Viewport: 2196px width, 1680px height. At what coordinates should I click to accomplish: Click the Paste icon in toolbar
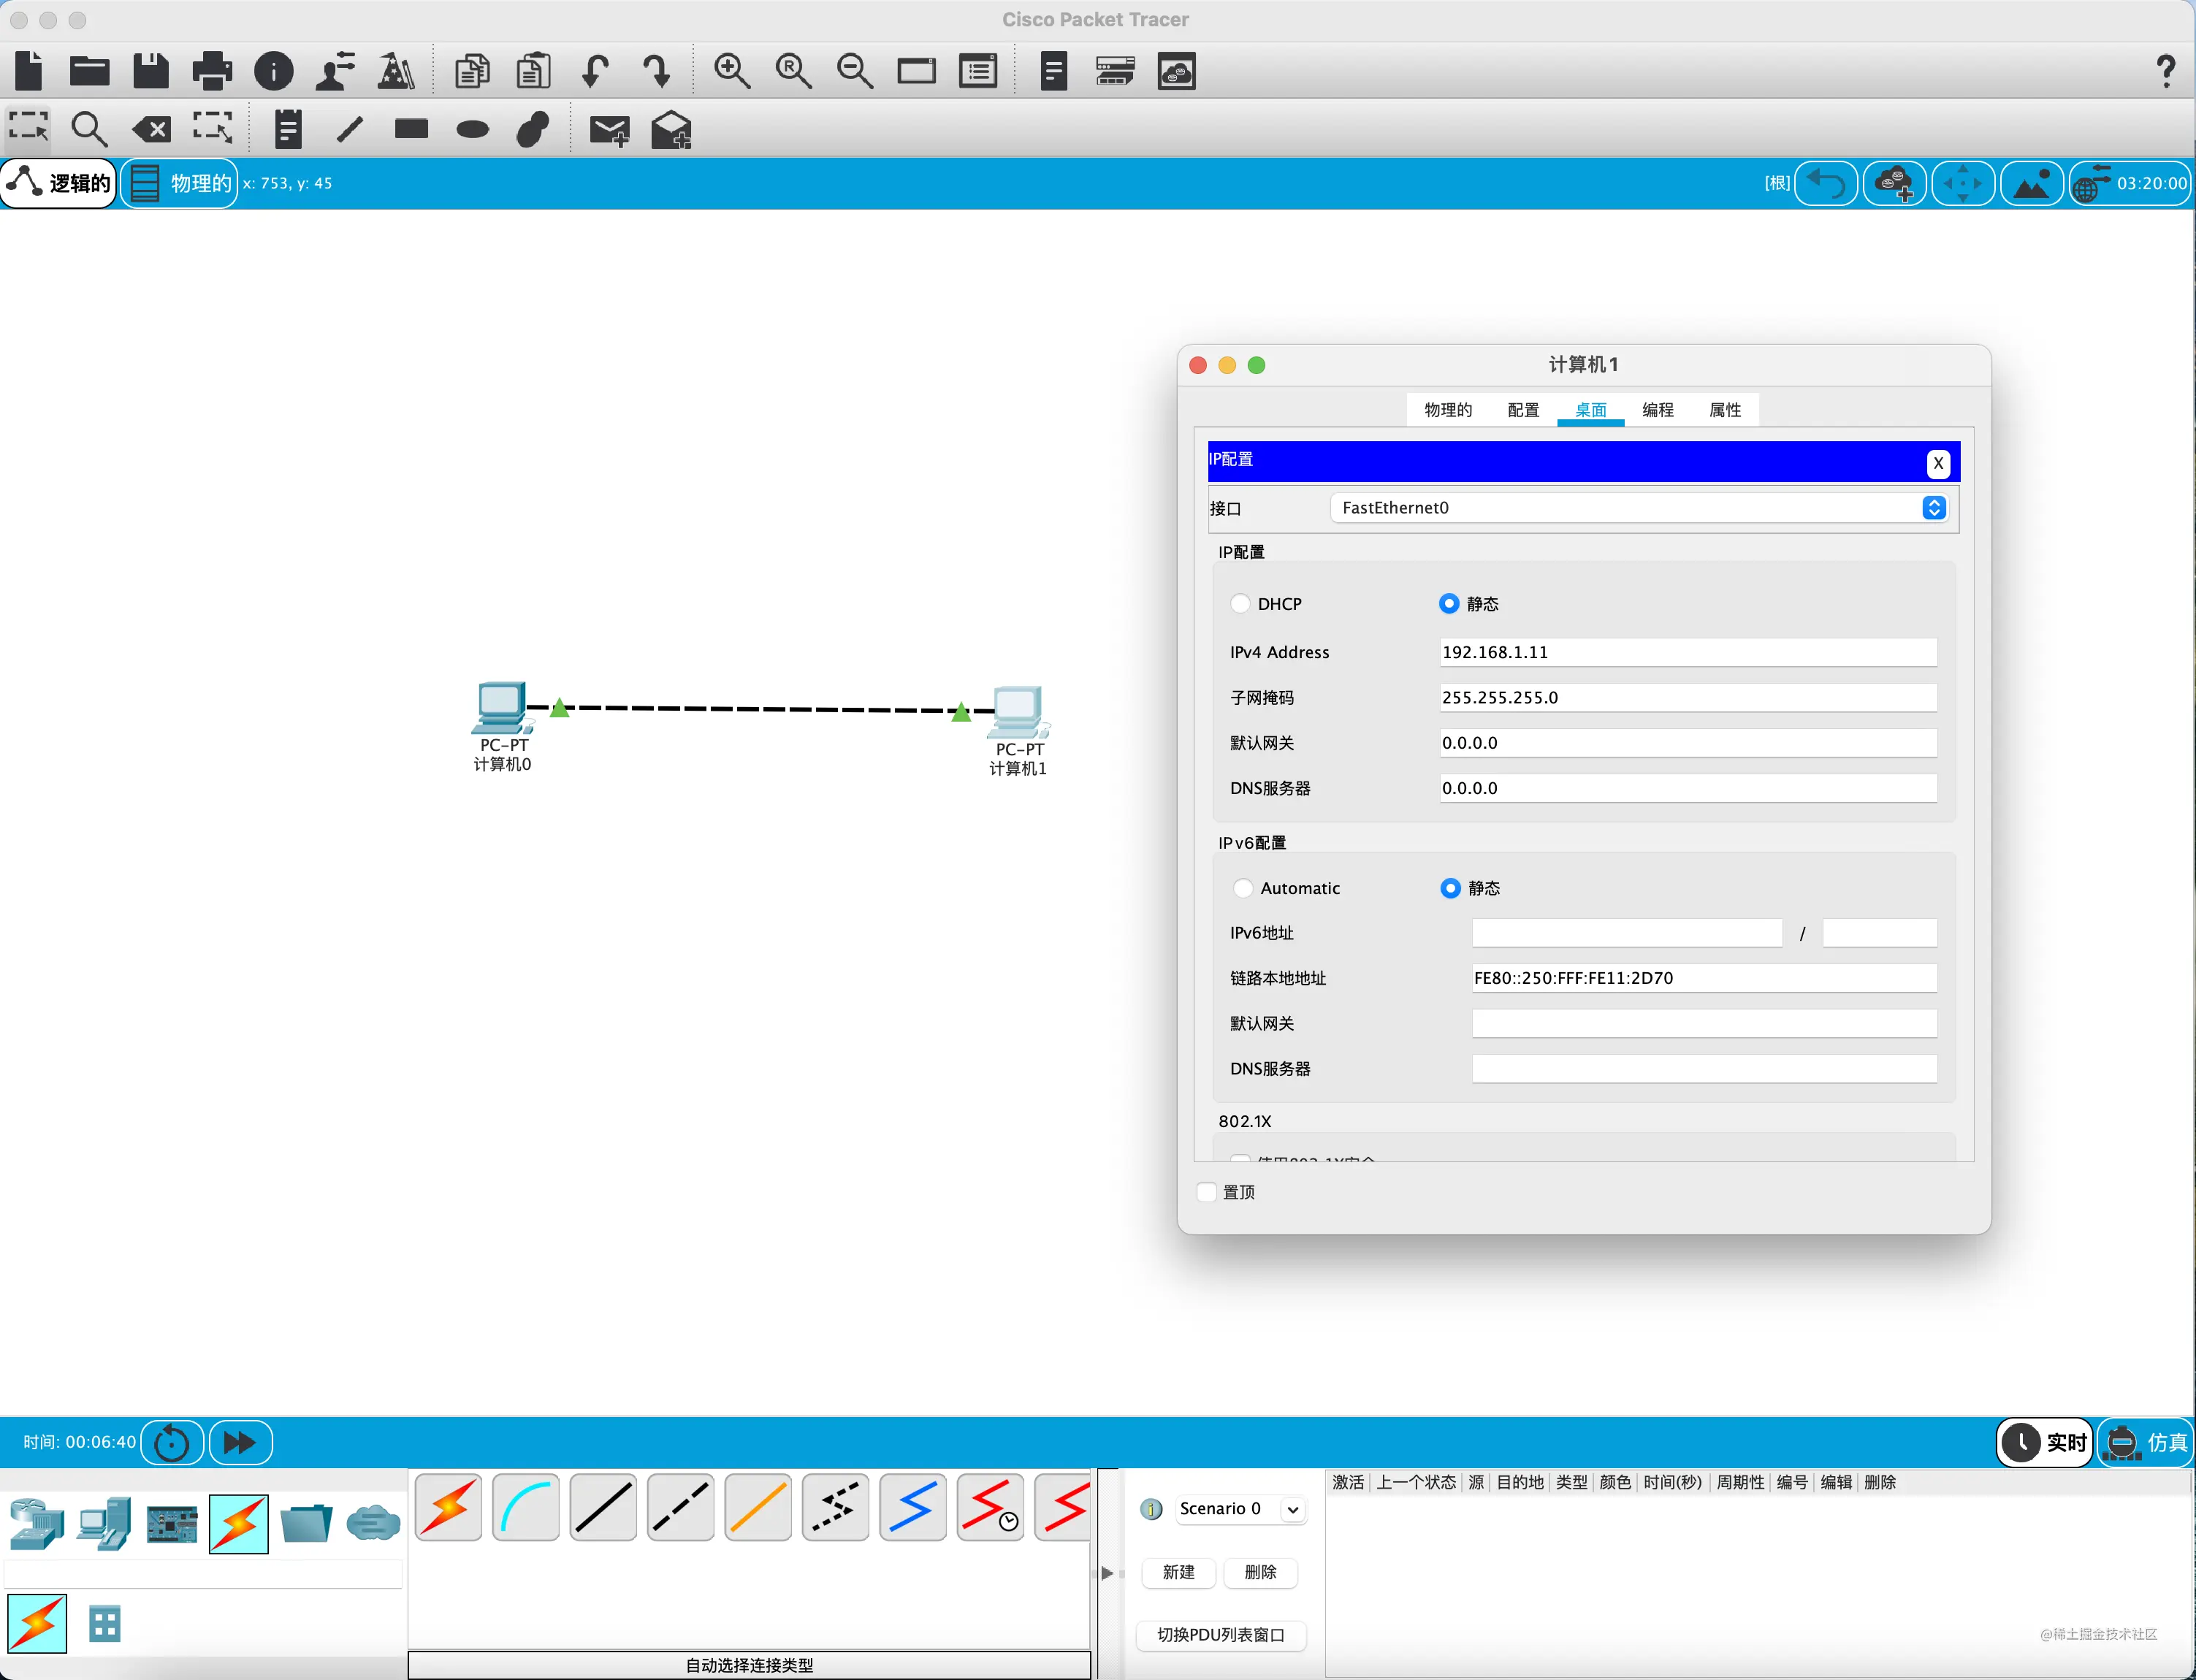(x=533, y=71)
